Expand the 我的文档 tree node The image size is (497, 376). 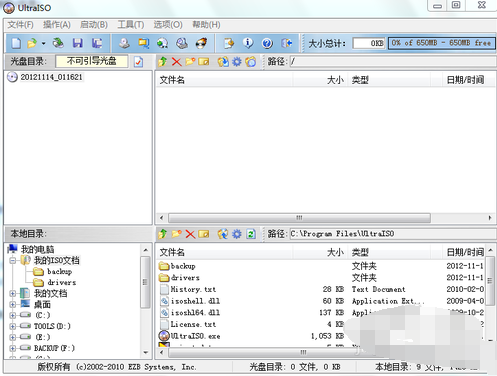click(x=13, y=294)
